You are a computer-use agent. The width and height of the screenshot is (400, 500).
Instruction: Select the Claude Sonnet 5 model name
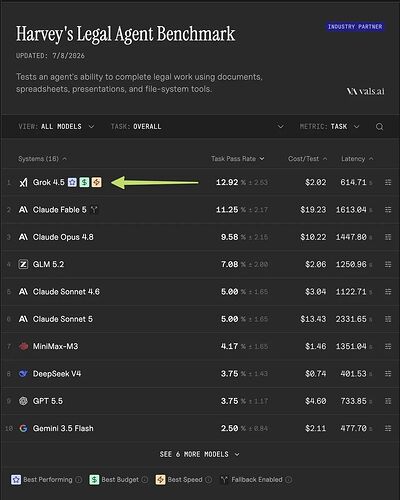pyautogui.click(x=63, y=319)
